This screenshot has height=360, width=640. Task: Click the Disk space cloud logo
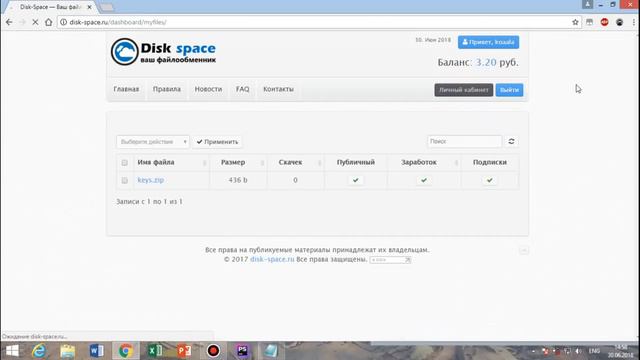pyautogui.click(x=124, y=52)
